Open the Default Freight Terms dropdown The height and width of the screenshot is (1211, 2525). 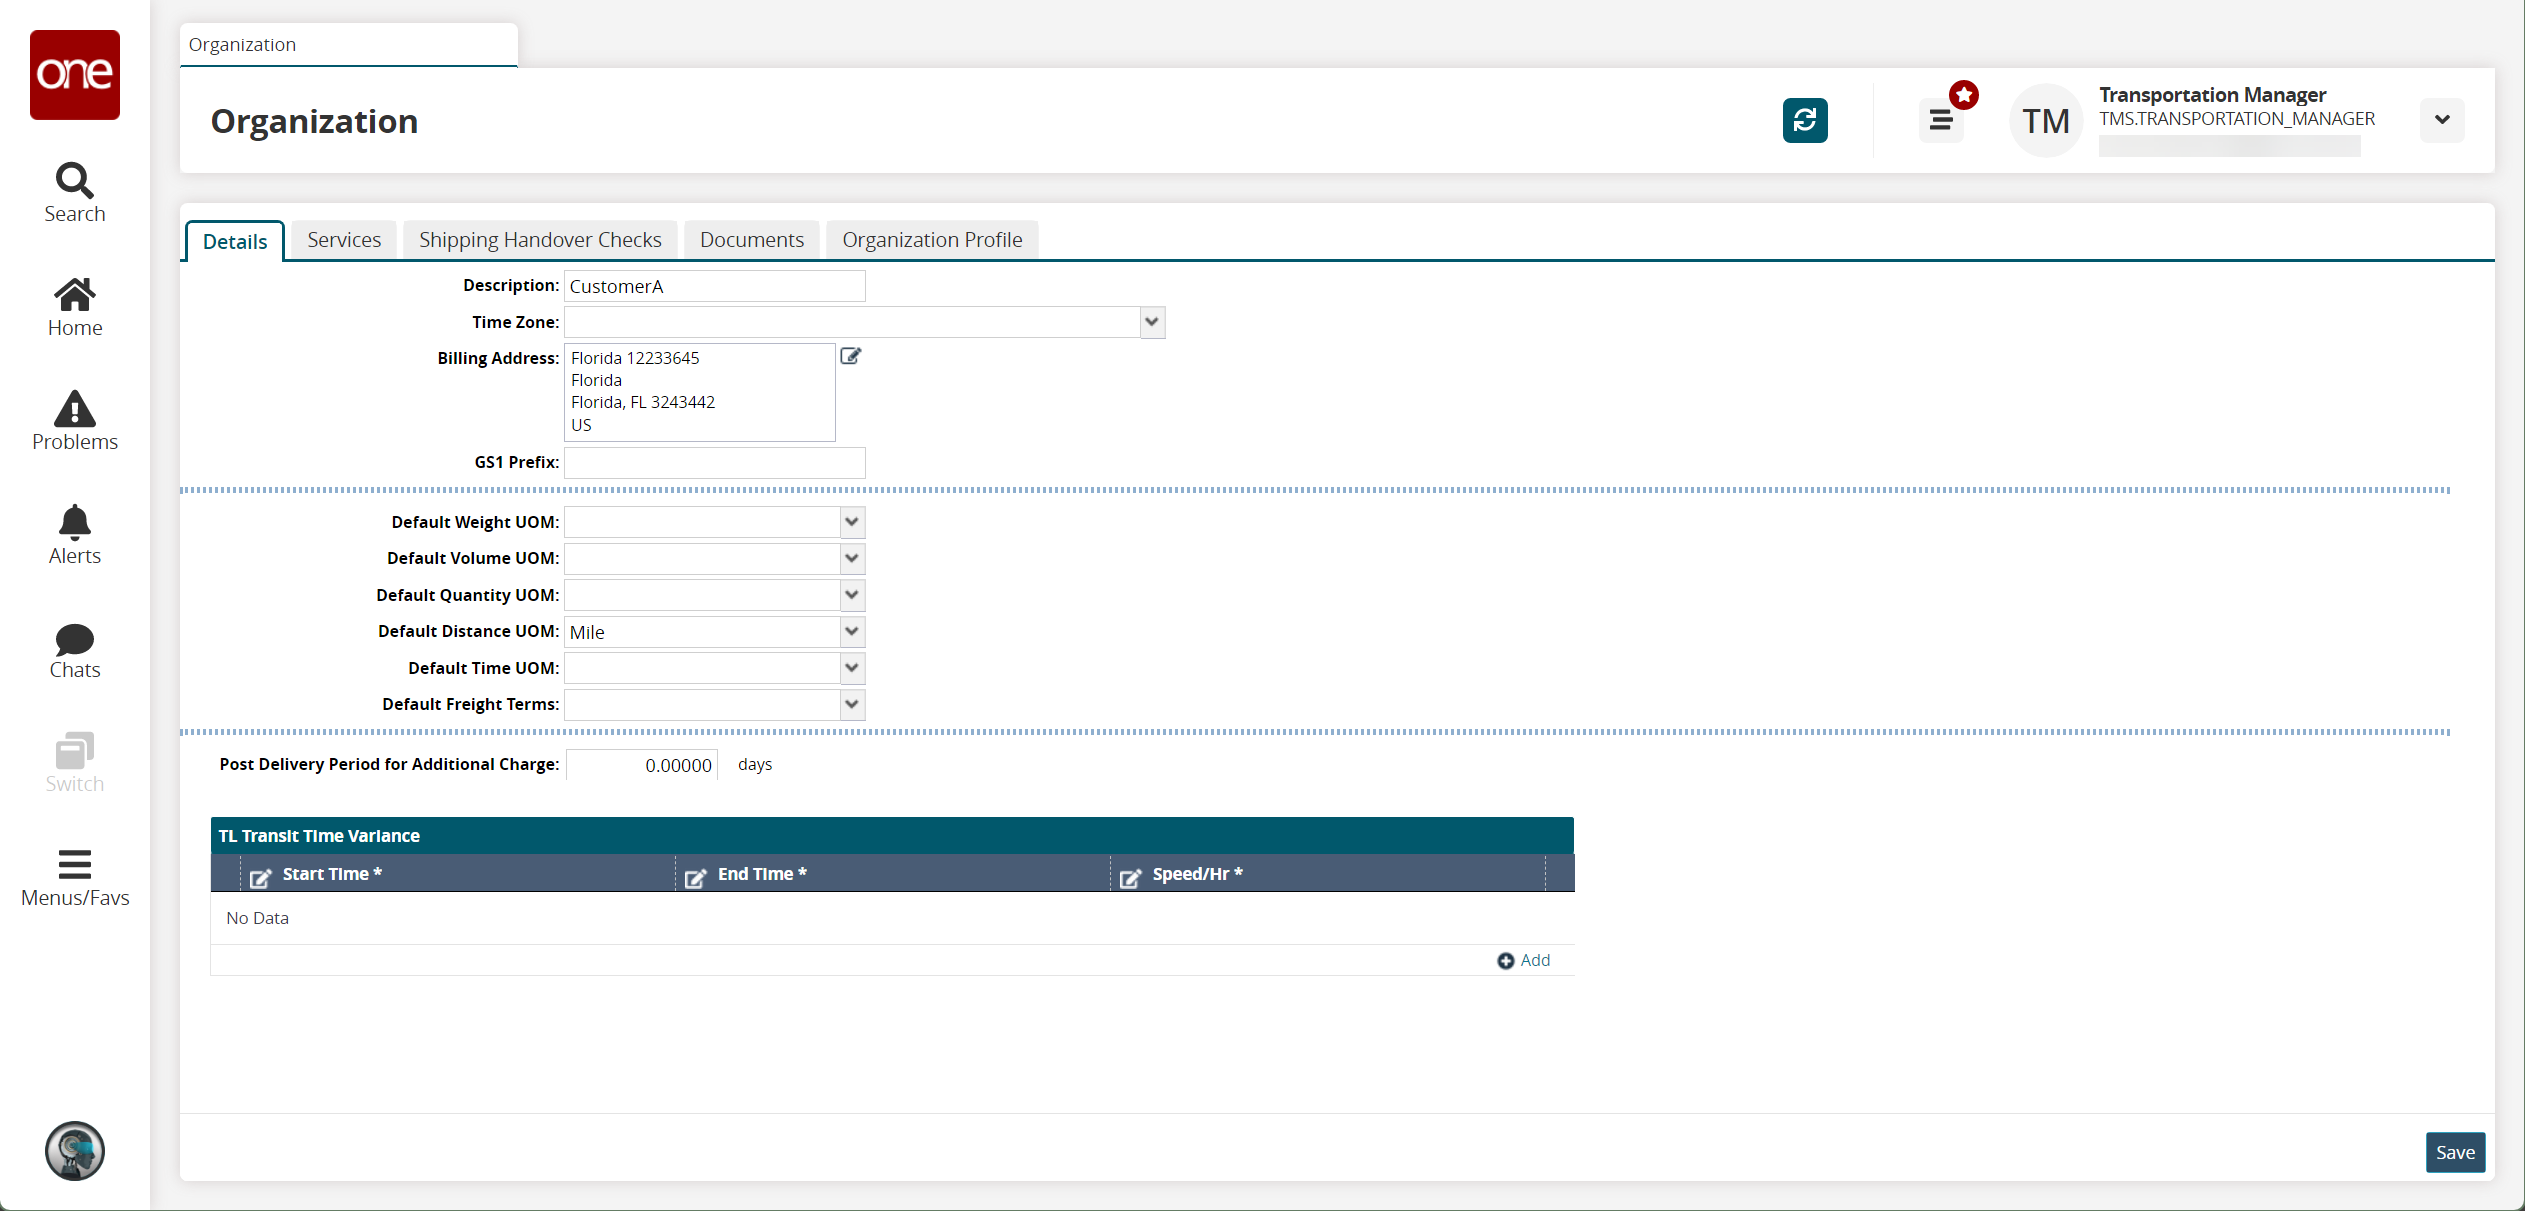[x=852, y=704]
